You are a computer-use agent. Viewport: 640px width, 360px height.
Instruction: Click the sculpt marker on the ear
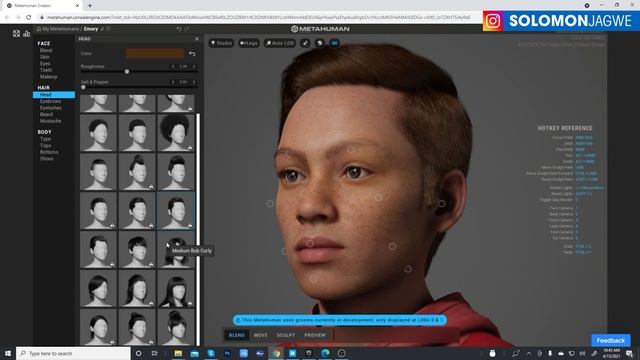pos(442,203)
